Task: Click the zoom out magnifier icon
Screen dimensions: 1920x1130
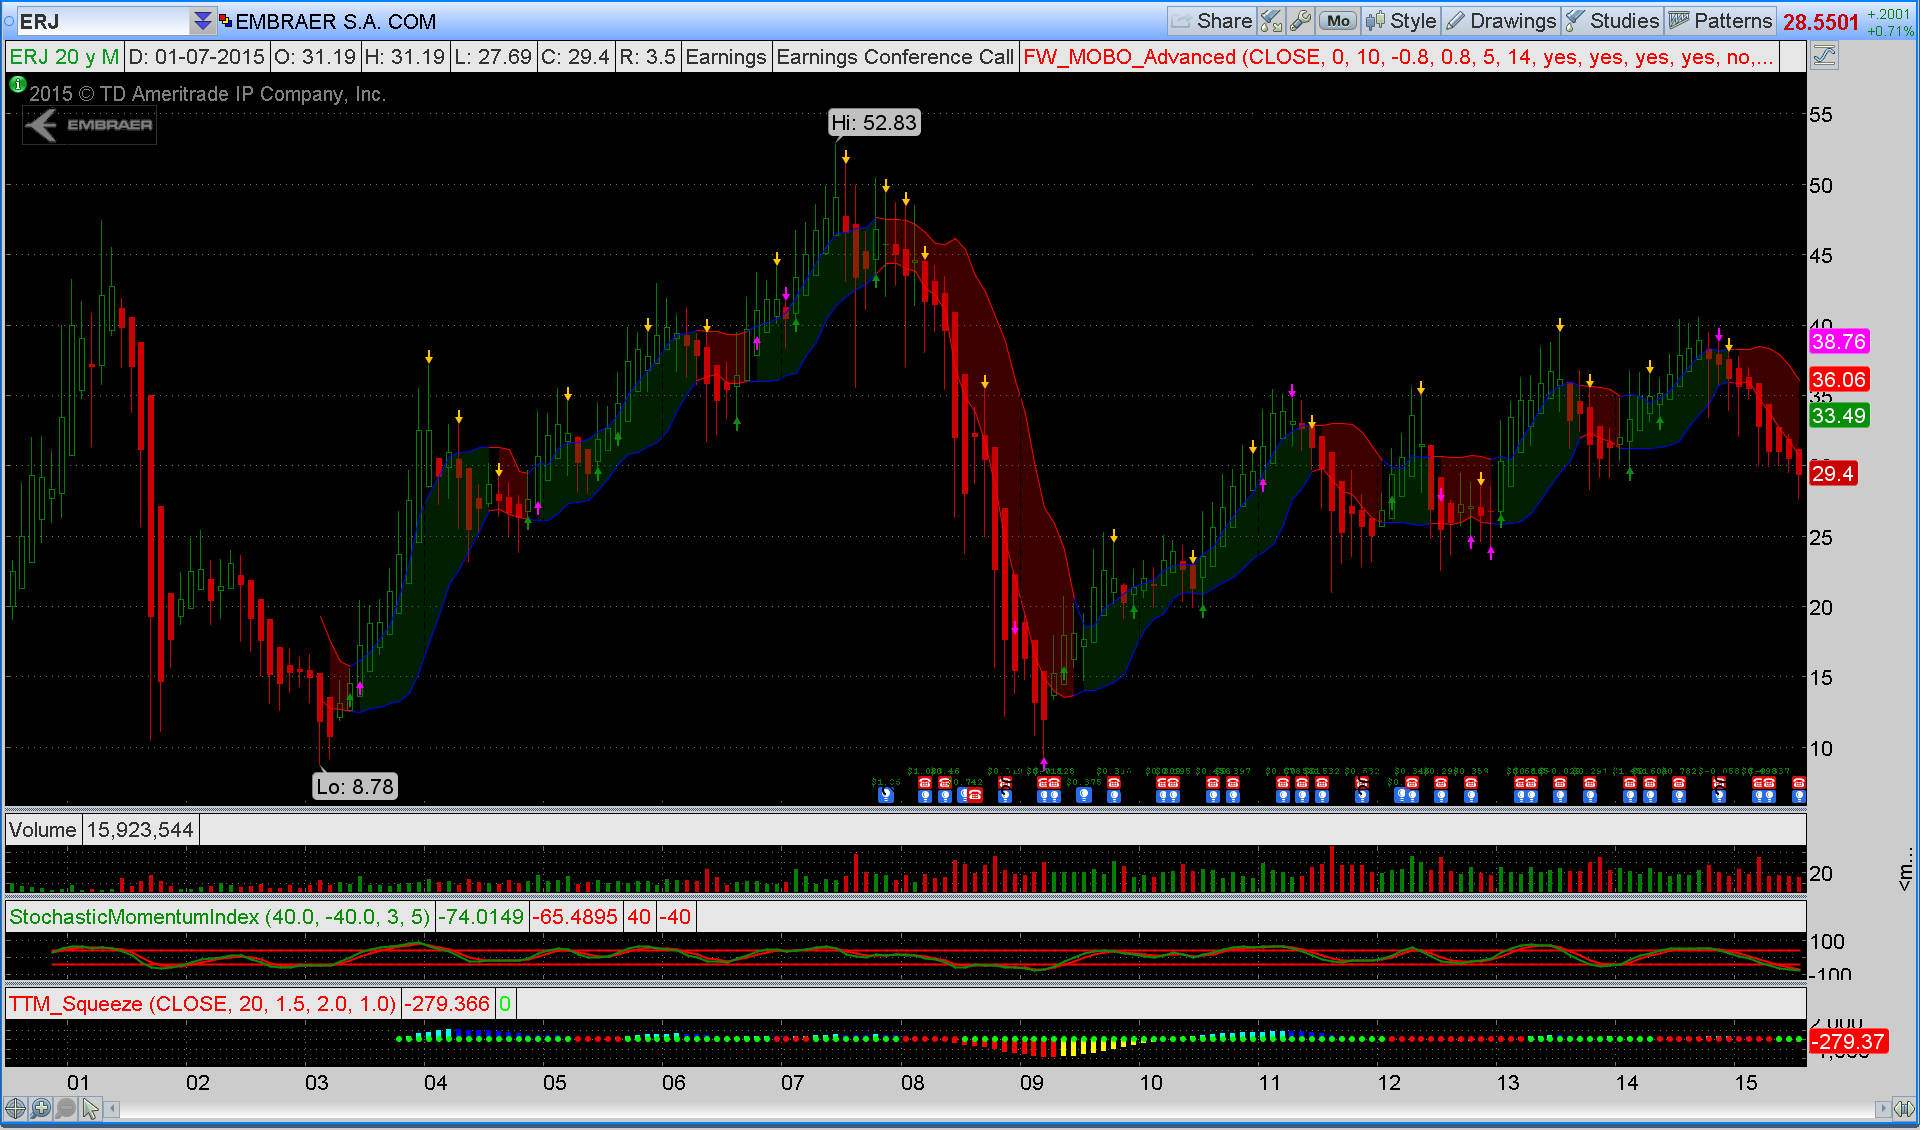Action: coord(65,1108)
